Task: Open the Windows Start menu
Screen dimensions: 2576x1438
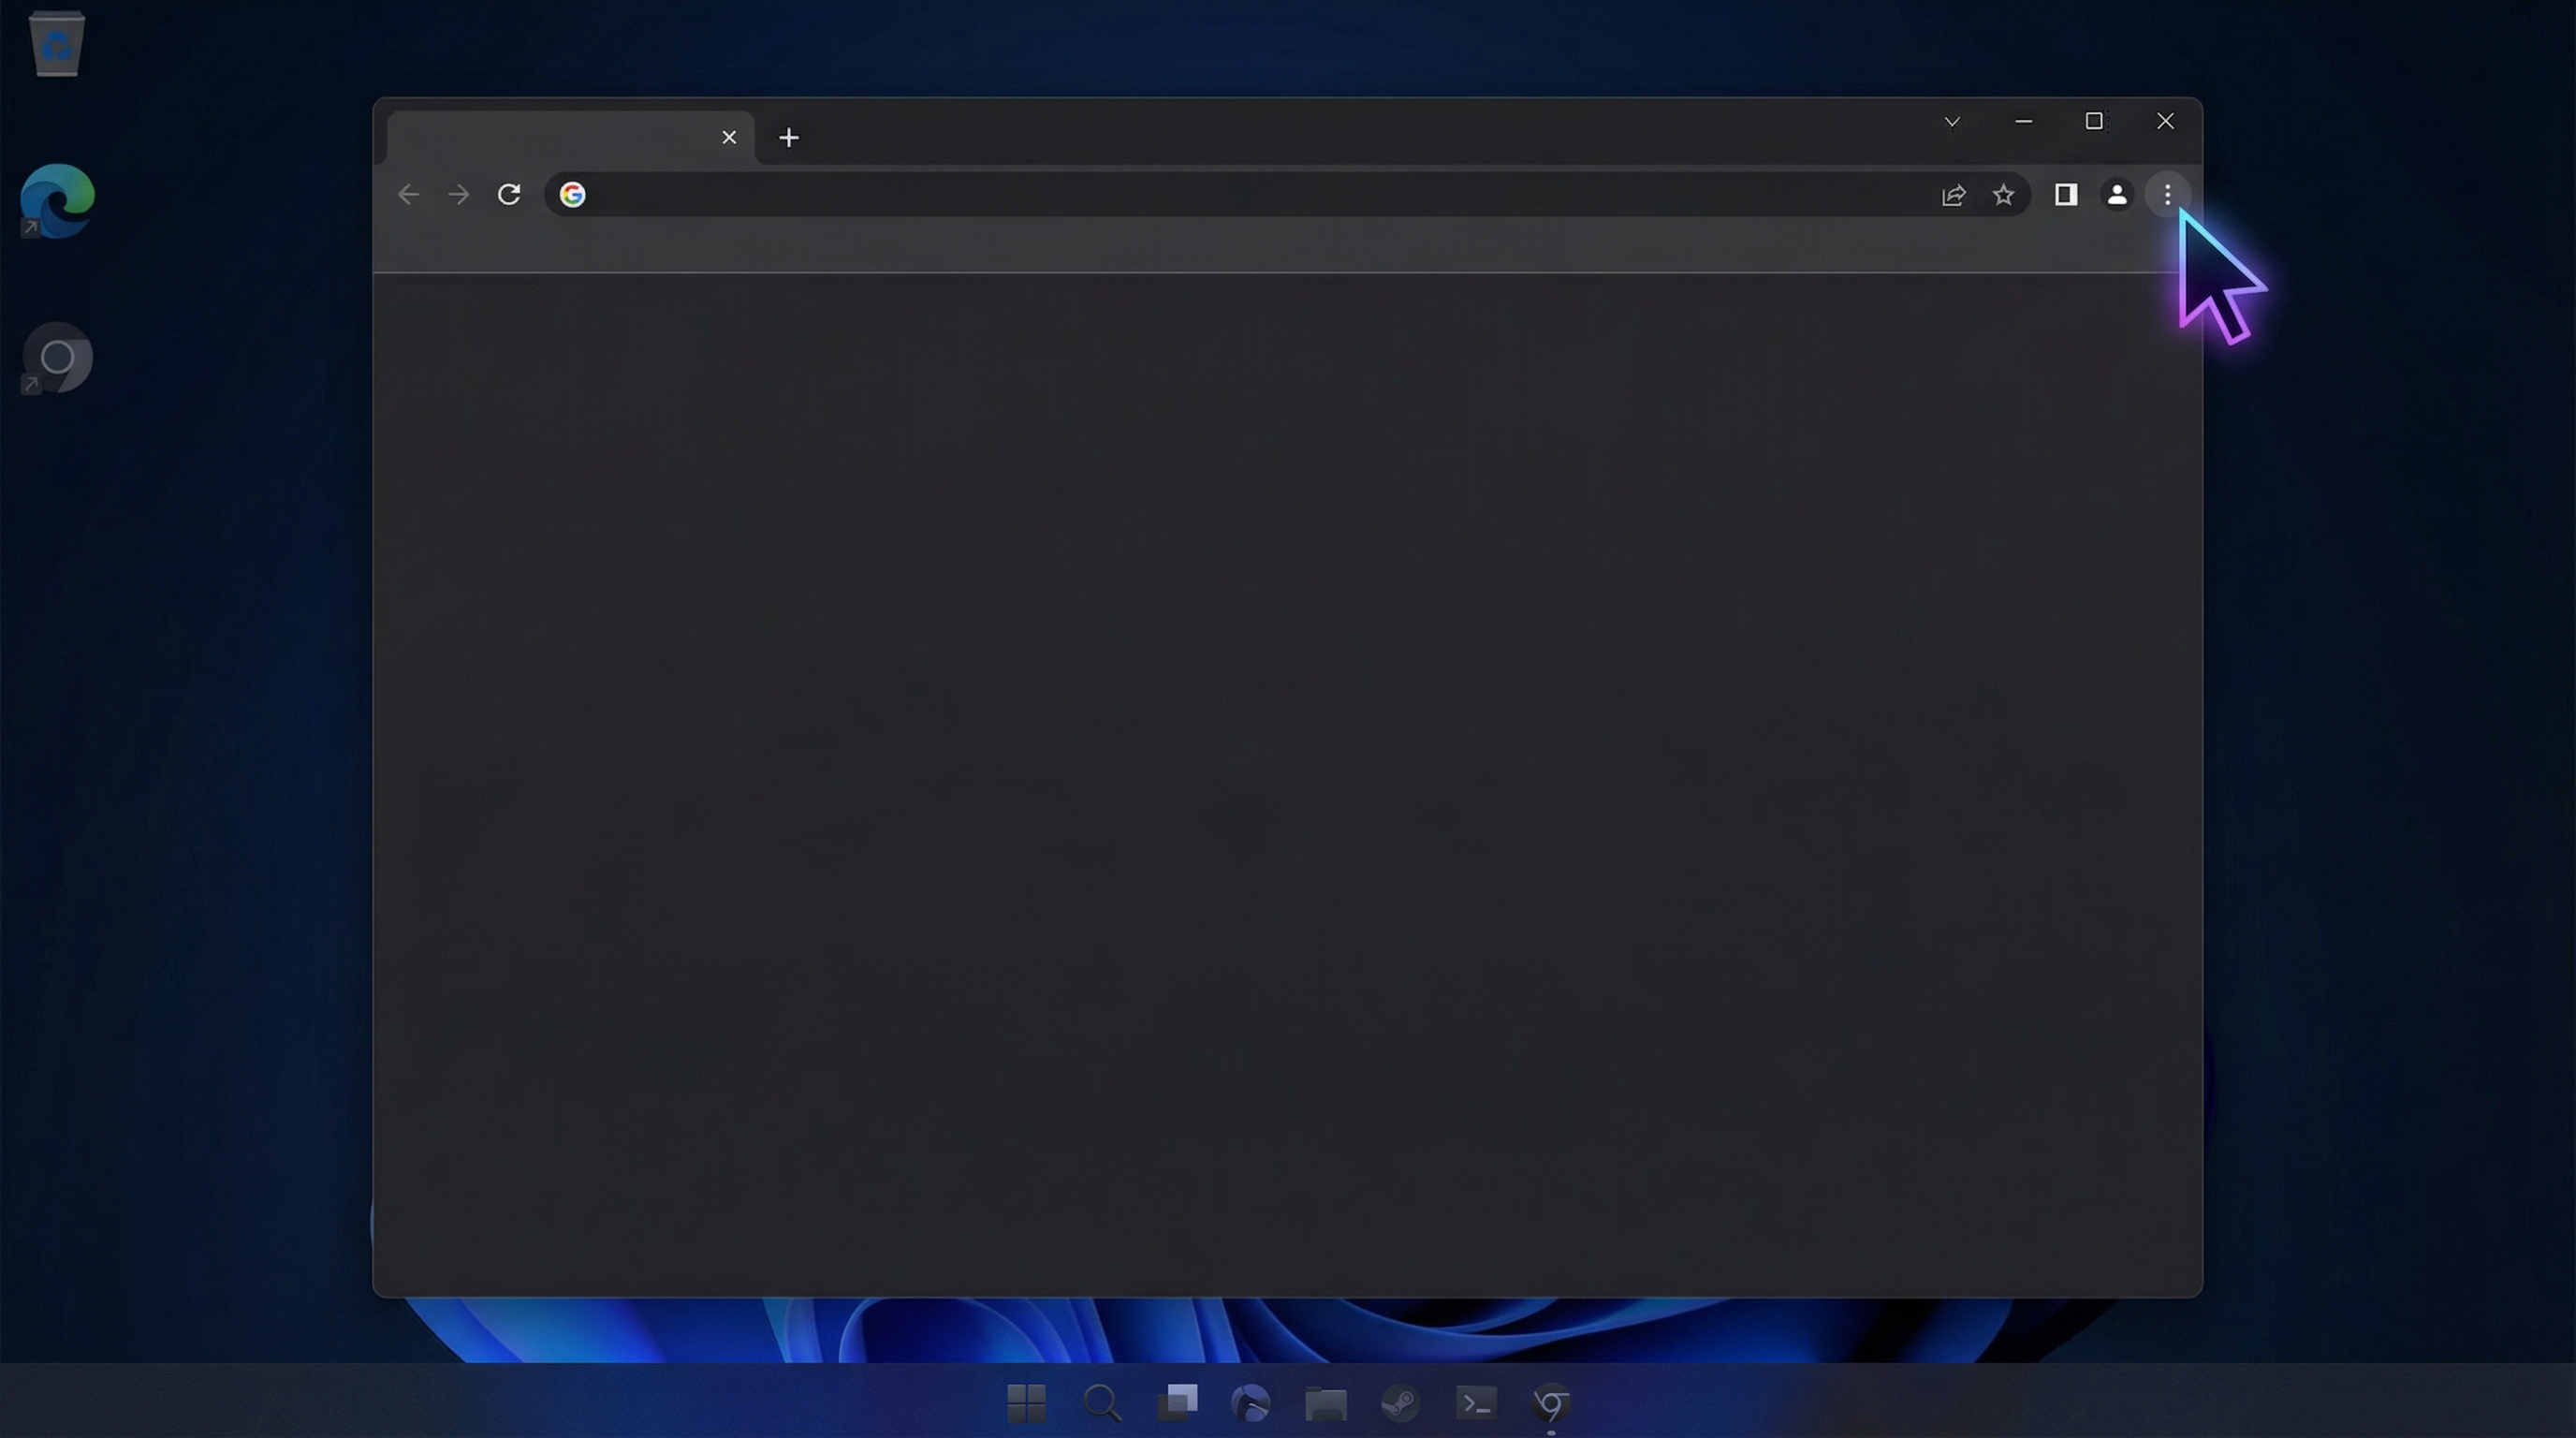Action: [x=1026, y=1403]
